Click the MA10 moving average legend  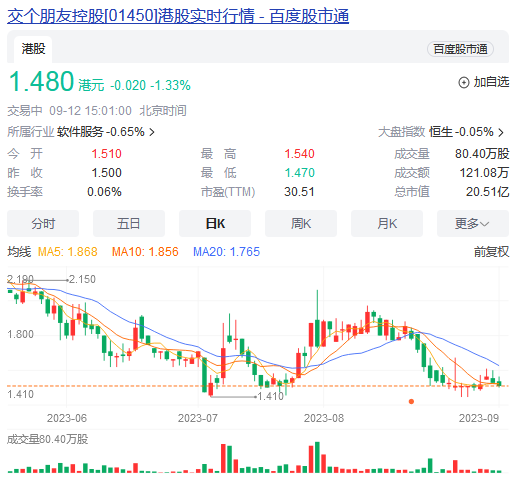pyautogui.click(x=145, y=252)
